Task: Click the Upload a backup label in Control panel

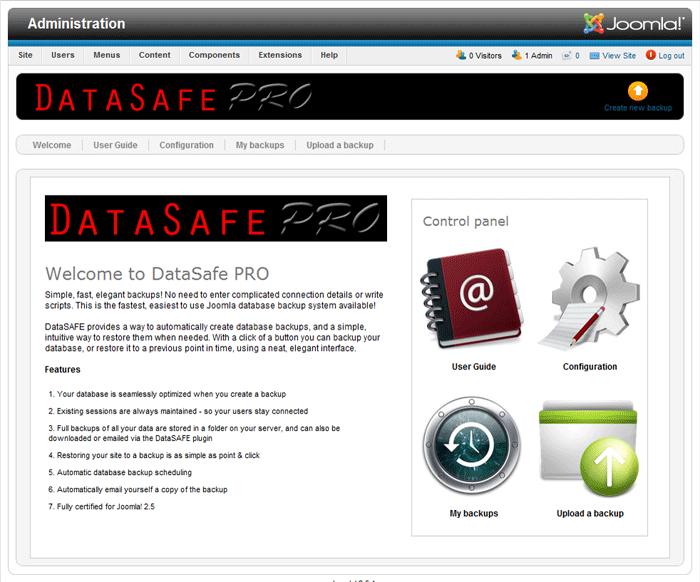Action: pyautogui.click(x=590, y=513)
